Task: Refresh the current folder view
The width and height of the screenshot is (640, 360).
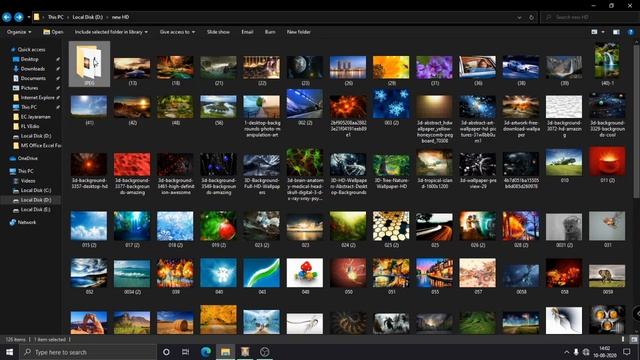Action: 531,18
